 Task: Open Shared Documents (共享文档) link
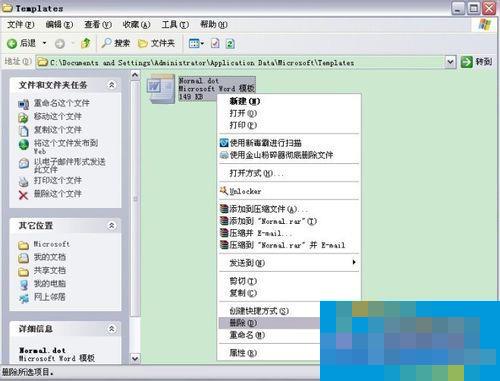click(x=49, y=270)
